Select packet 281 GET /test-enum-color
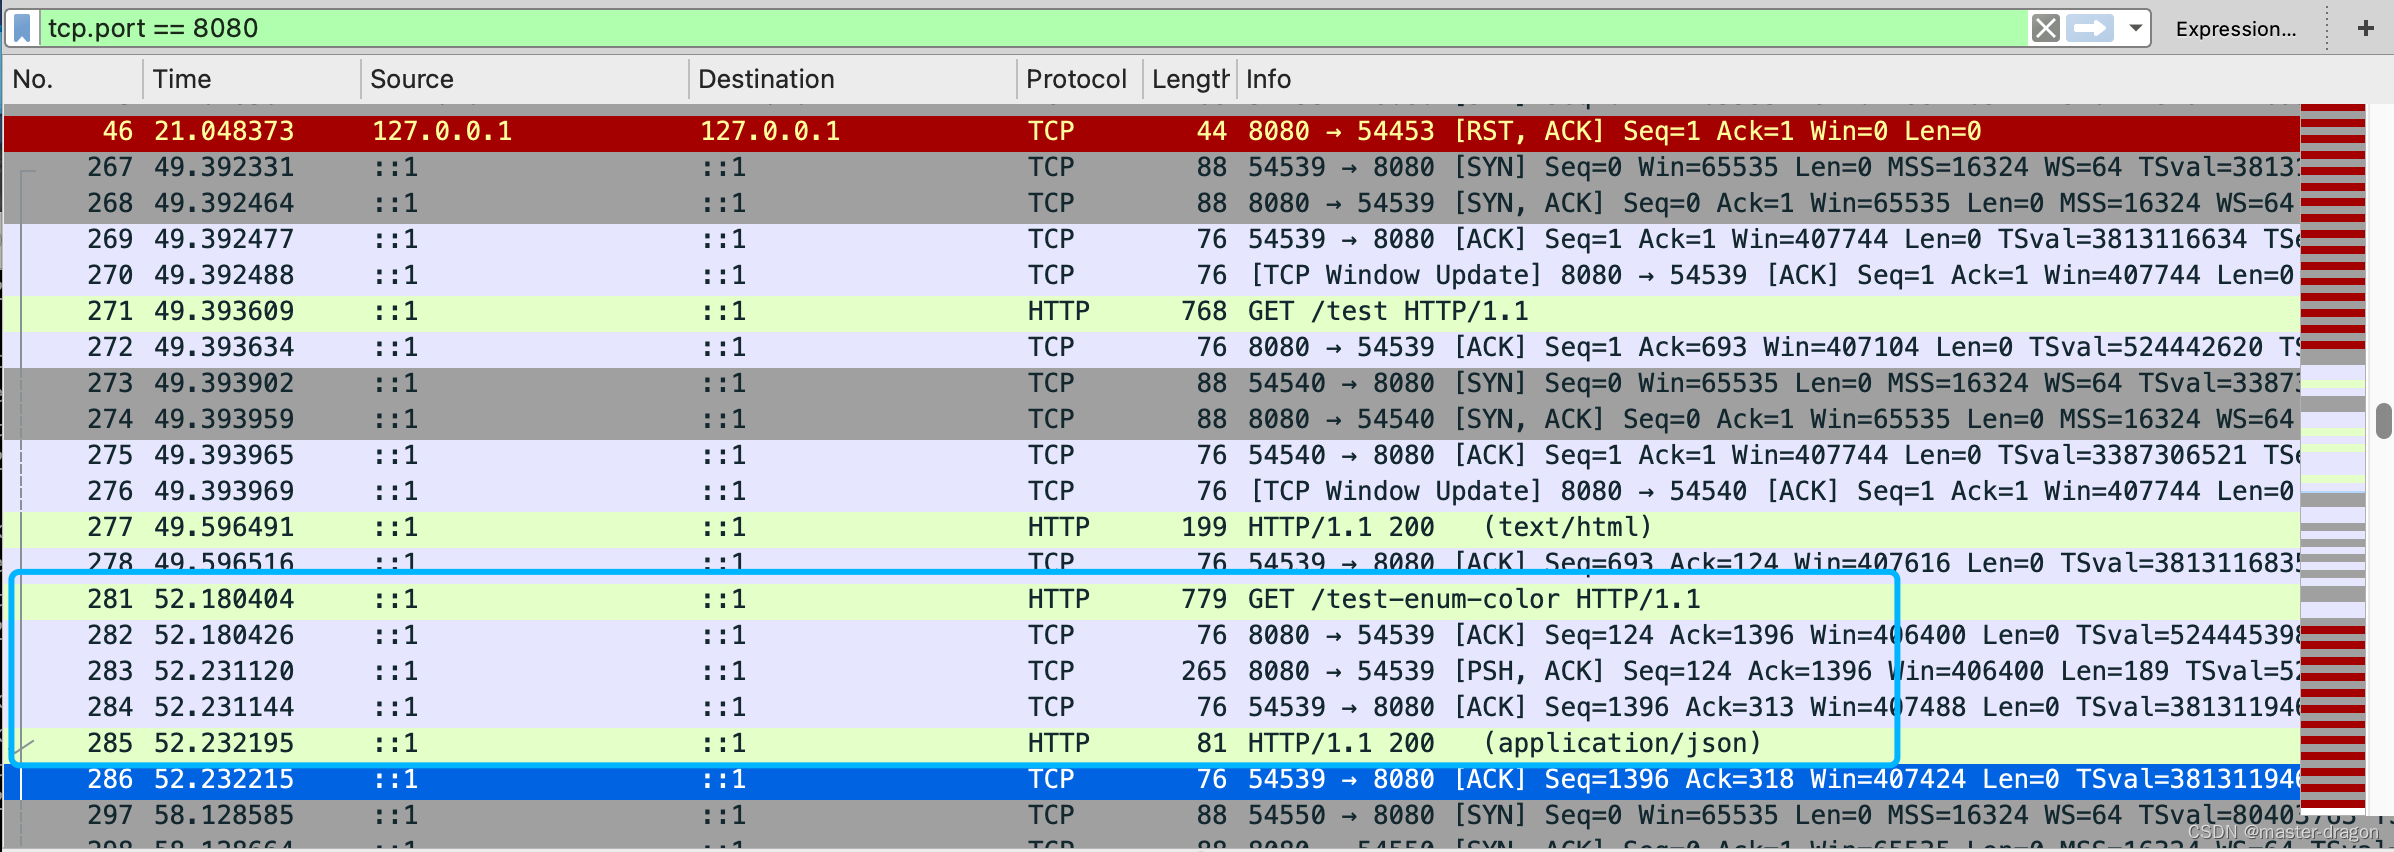 [x=1152, y=600]
